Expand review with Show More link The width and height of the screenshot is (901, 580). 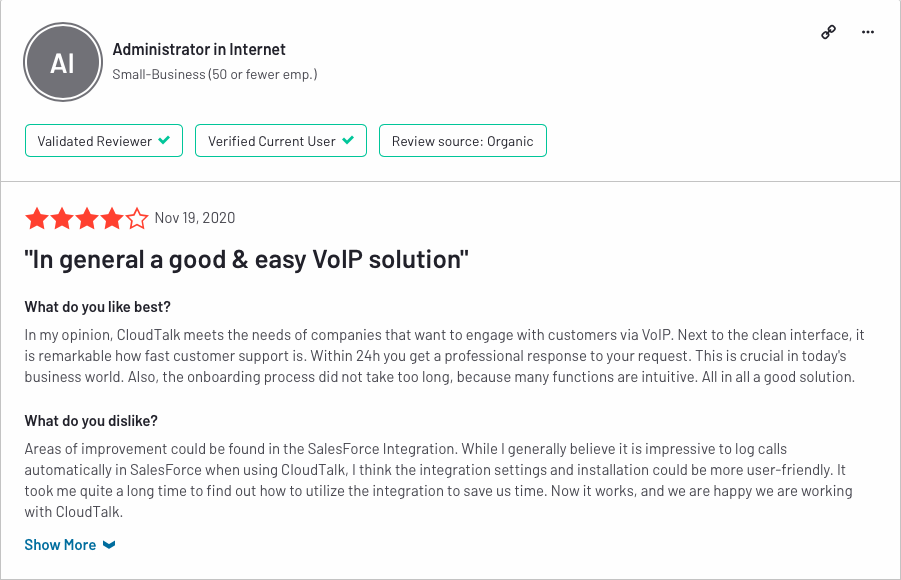[60, 544]
